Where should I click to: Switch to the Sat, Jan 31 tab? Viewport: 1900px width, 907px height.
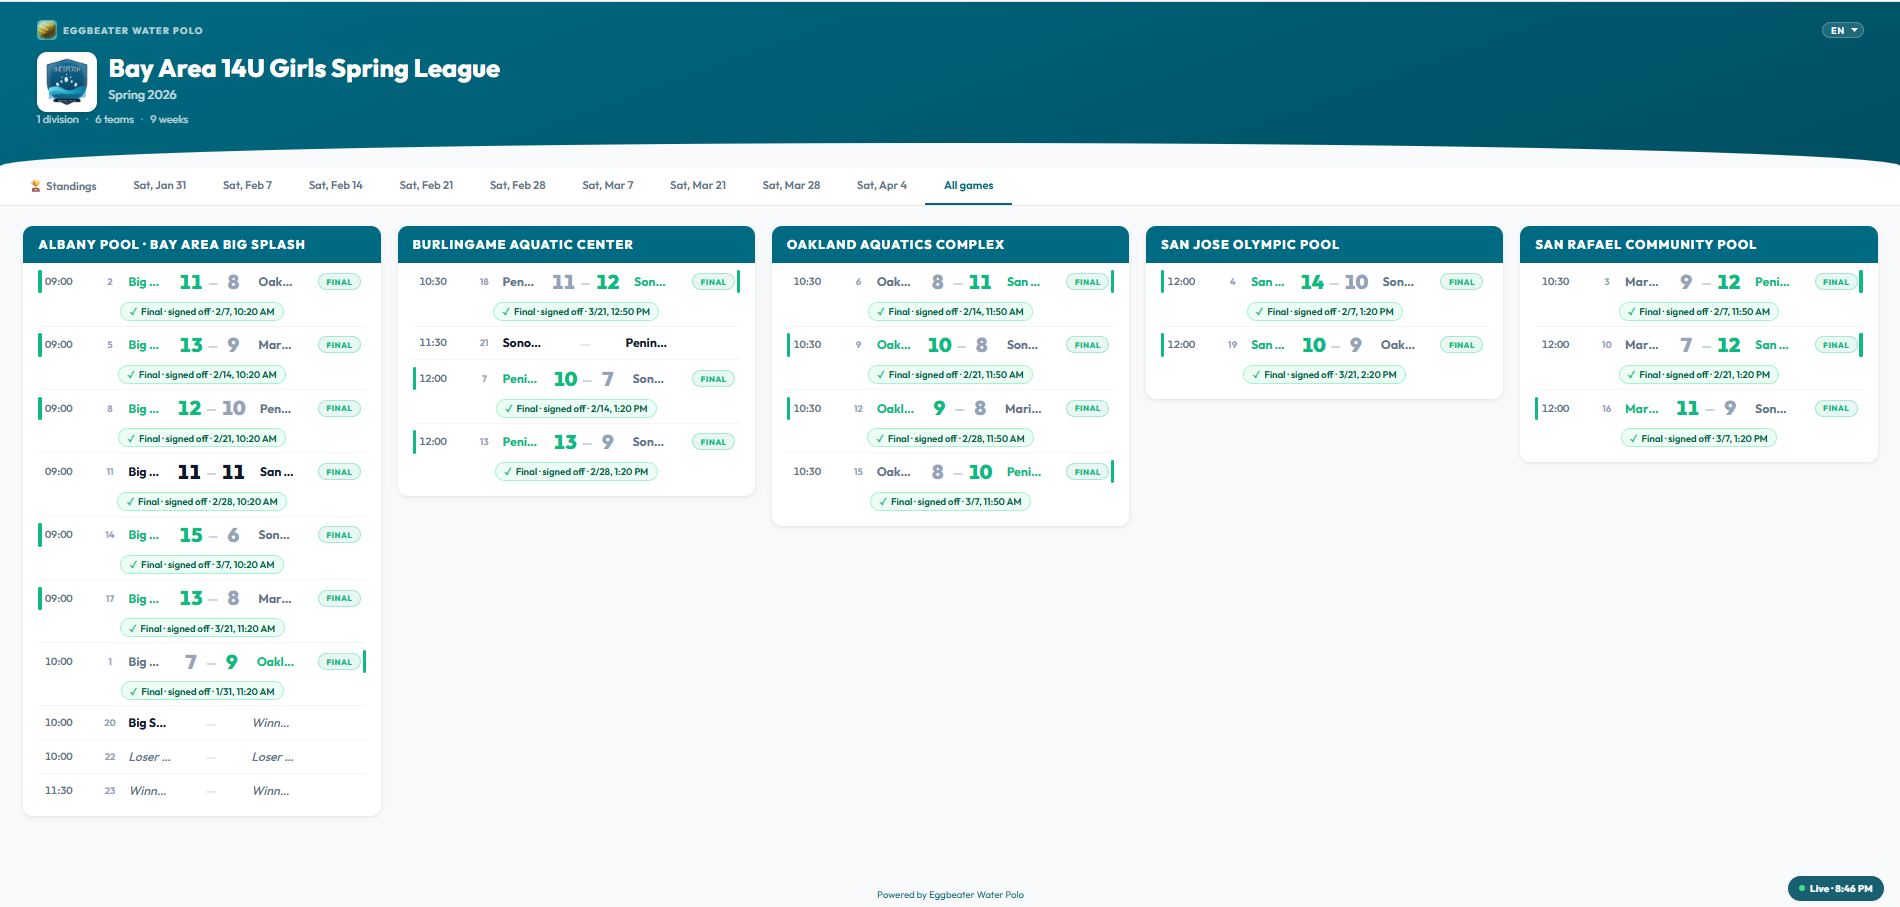(x=160, y=186)
